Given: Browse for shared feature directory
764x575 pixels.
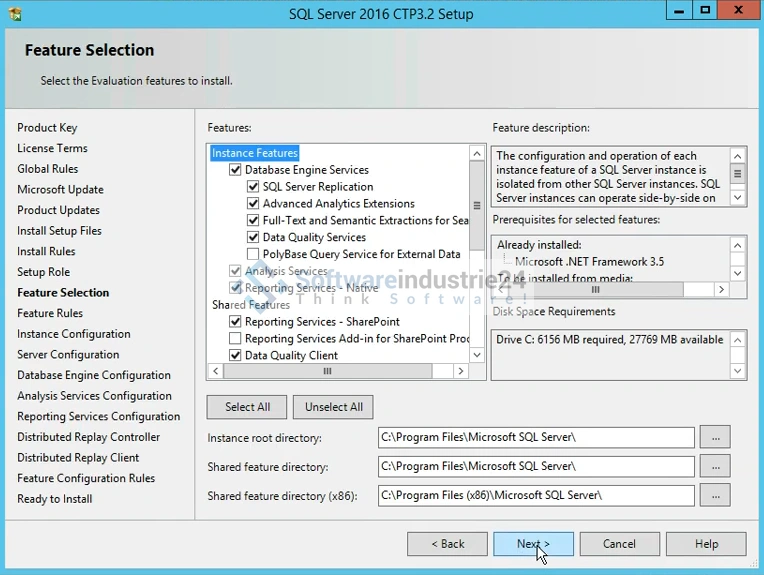Looking at the screenshot, I should coord(715,466).
